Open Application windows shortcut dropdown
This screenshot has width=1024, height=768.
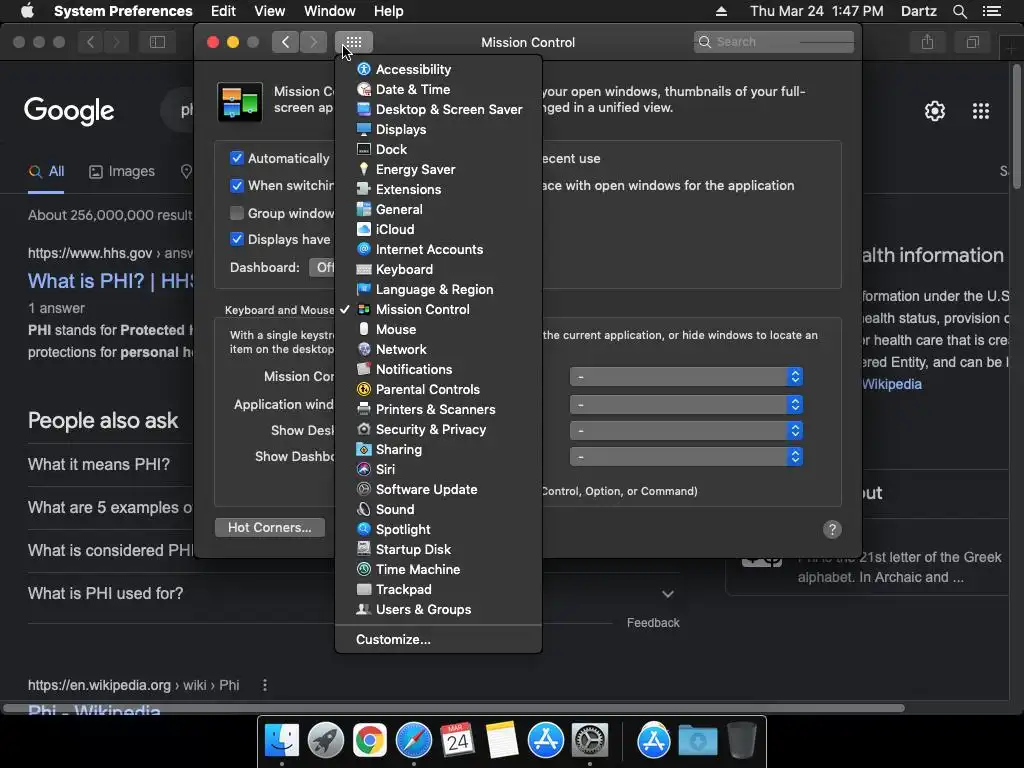(686, 405)
